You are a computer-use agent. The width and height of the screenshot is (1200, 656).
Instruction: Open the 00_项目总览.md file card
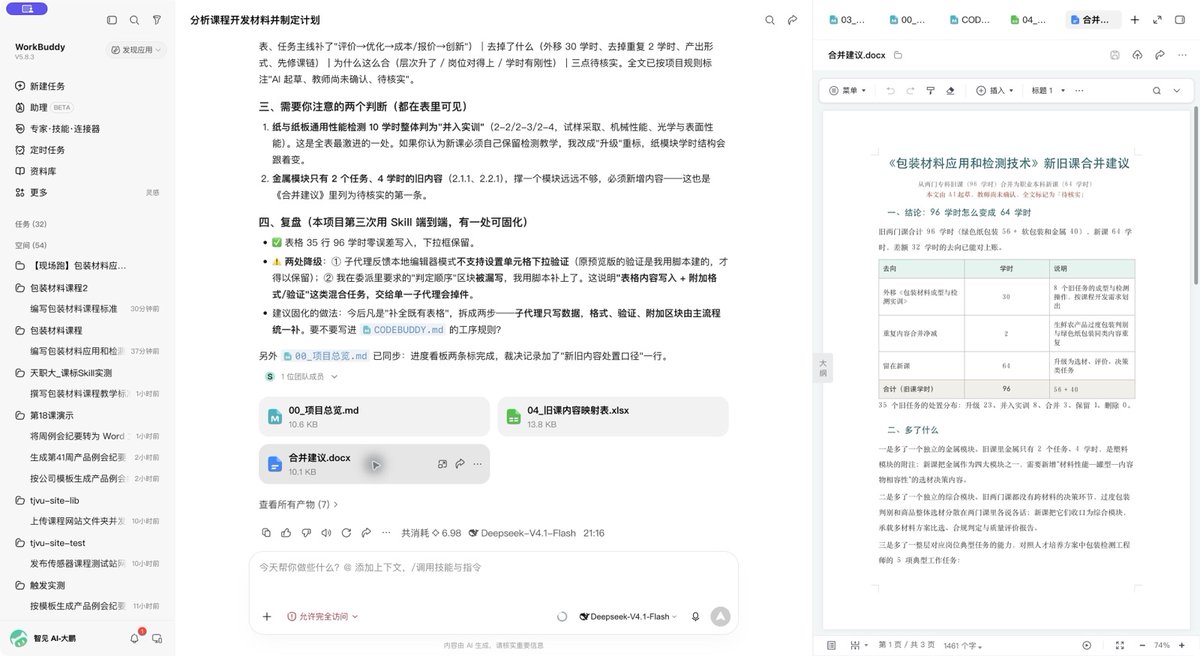click(374, 417)
